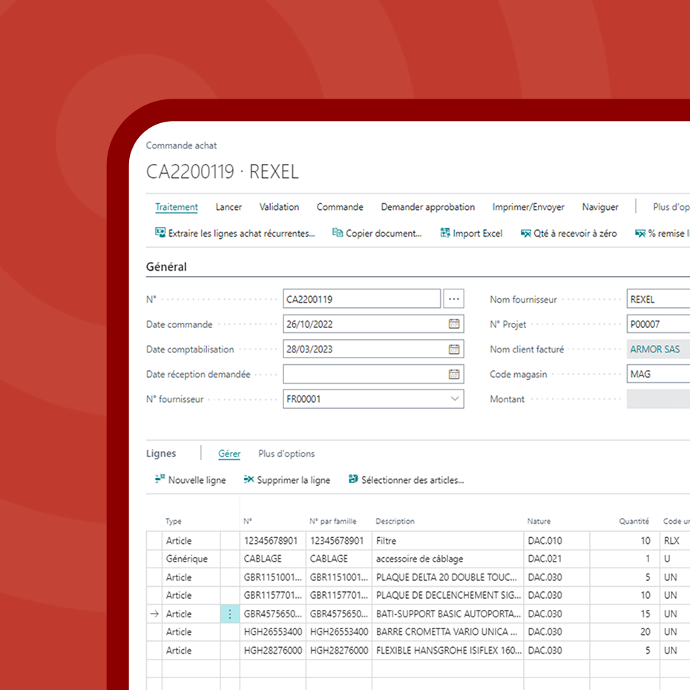
Task: Select the CABLAGE Générique line number cell
Action: click(272, 559)
